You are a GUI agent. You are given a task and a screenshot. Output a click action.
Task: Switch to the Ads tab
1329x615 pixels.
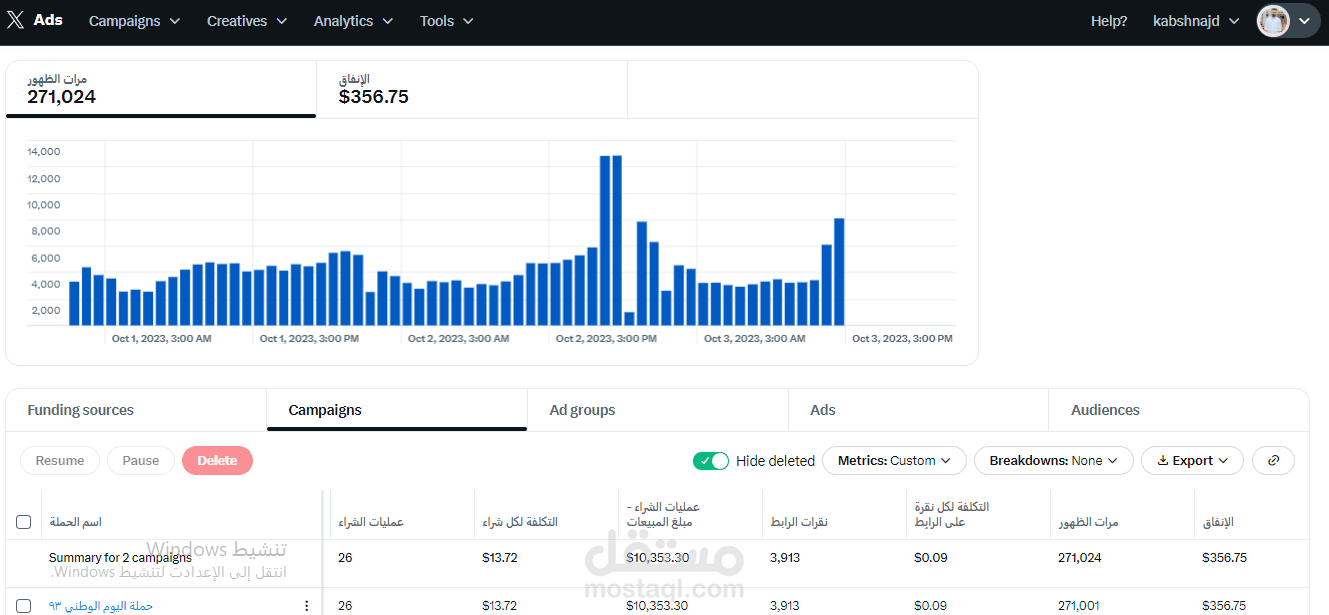coord(918,410)
